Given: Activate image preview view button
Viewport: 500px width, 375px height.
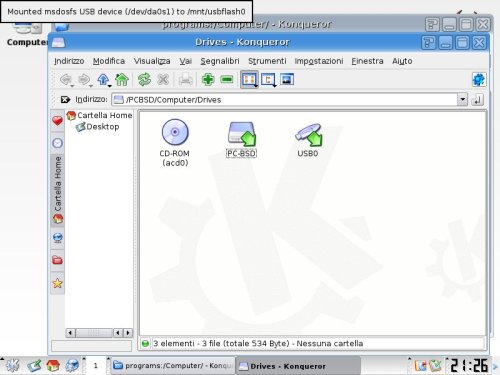Looking at the screenshot, I should [287, 79].
